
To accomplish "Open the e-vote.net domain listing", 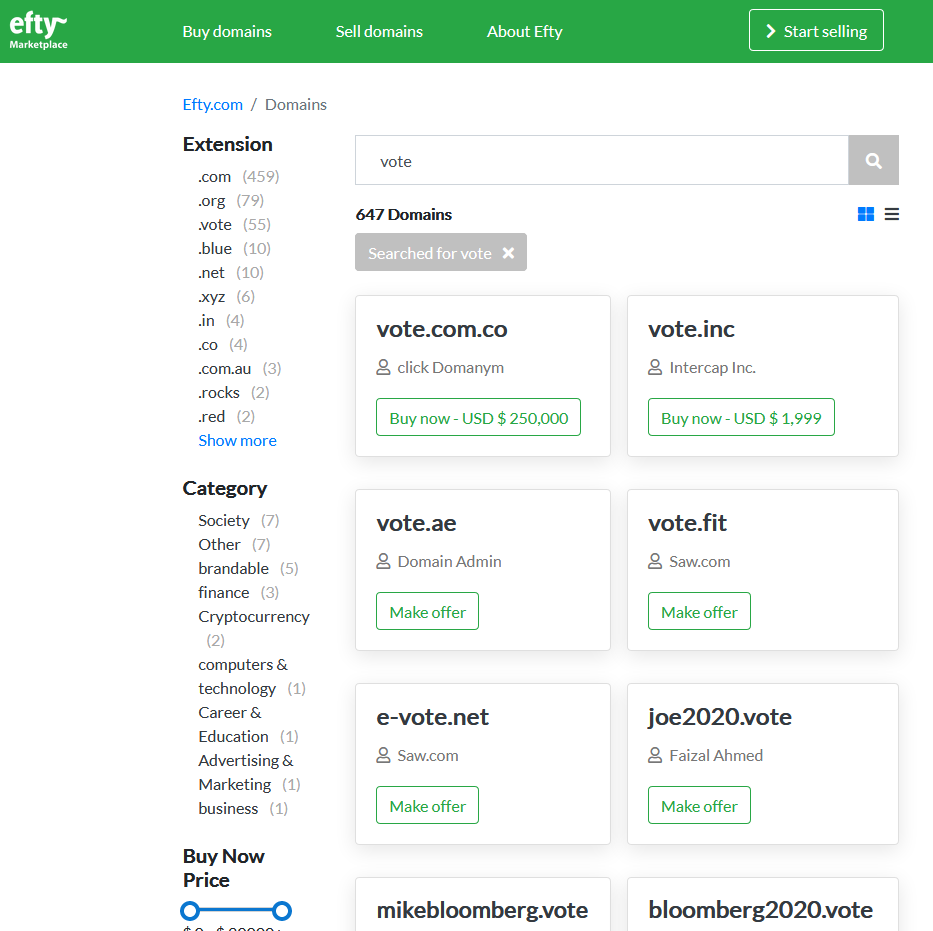I will [x=433, y=717].
